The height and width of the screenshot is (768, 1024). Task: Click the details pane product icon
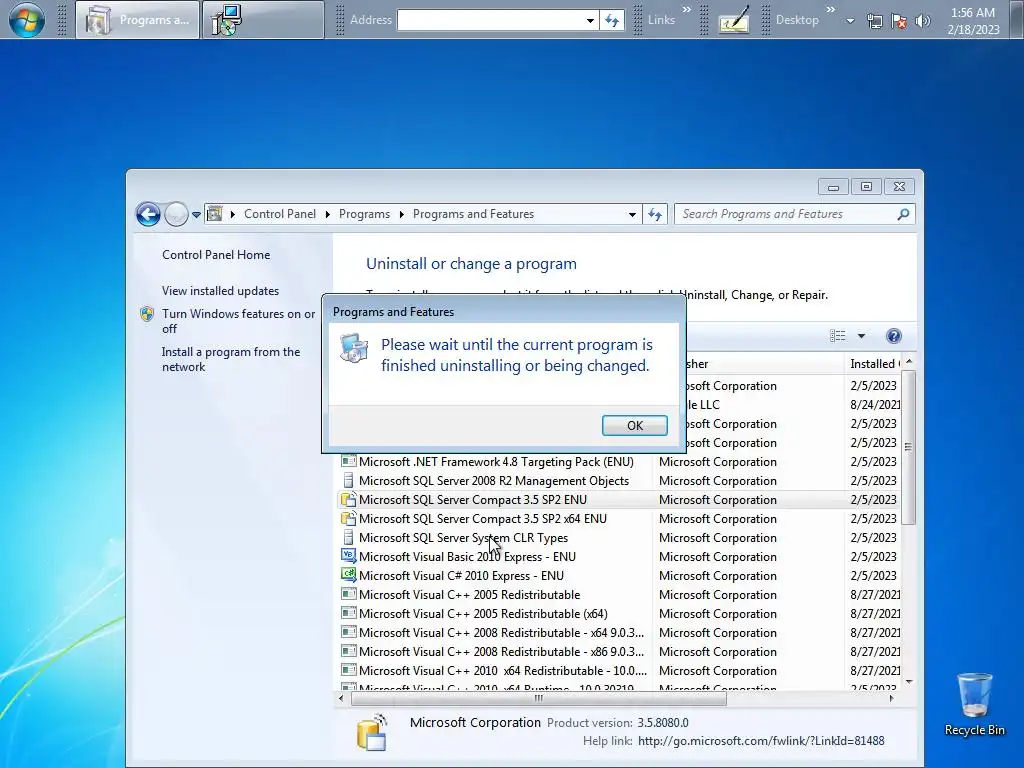pos(372,731)
